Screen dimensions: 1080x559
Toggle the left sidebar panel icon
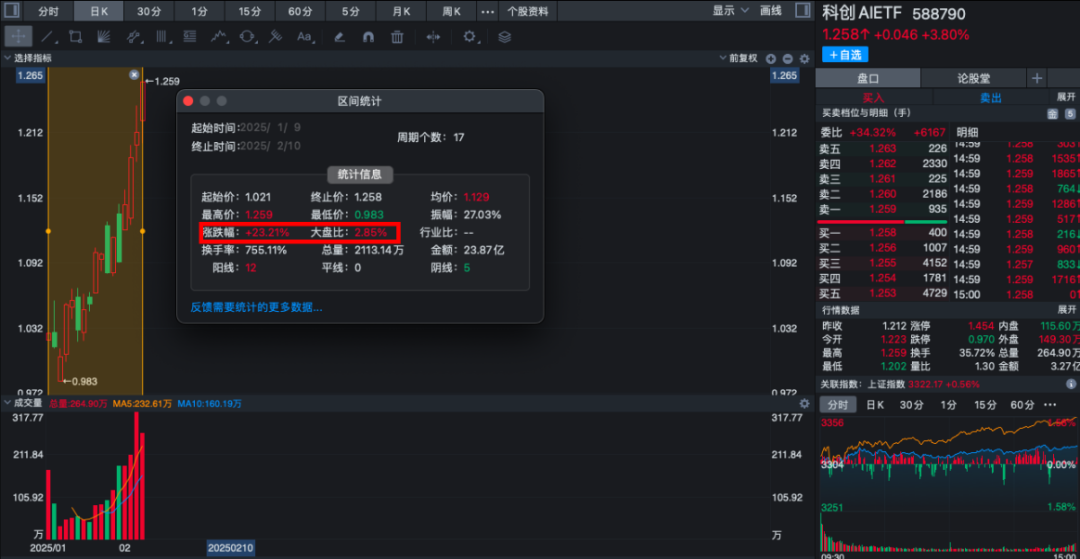coord(14,11)
